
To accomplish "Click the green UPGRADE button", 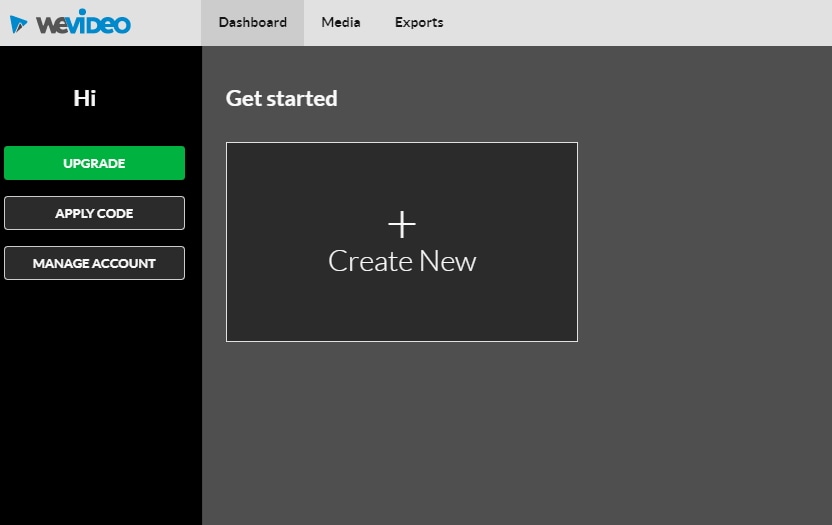I will tap(94, 163).
